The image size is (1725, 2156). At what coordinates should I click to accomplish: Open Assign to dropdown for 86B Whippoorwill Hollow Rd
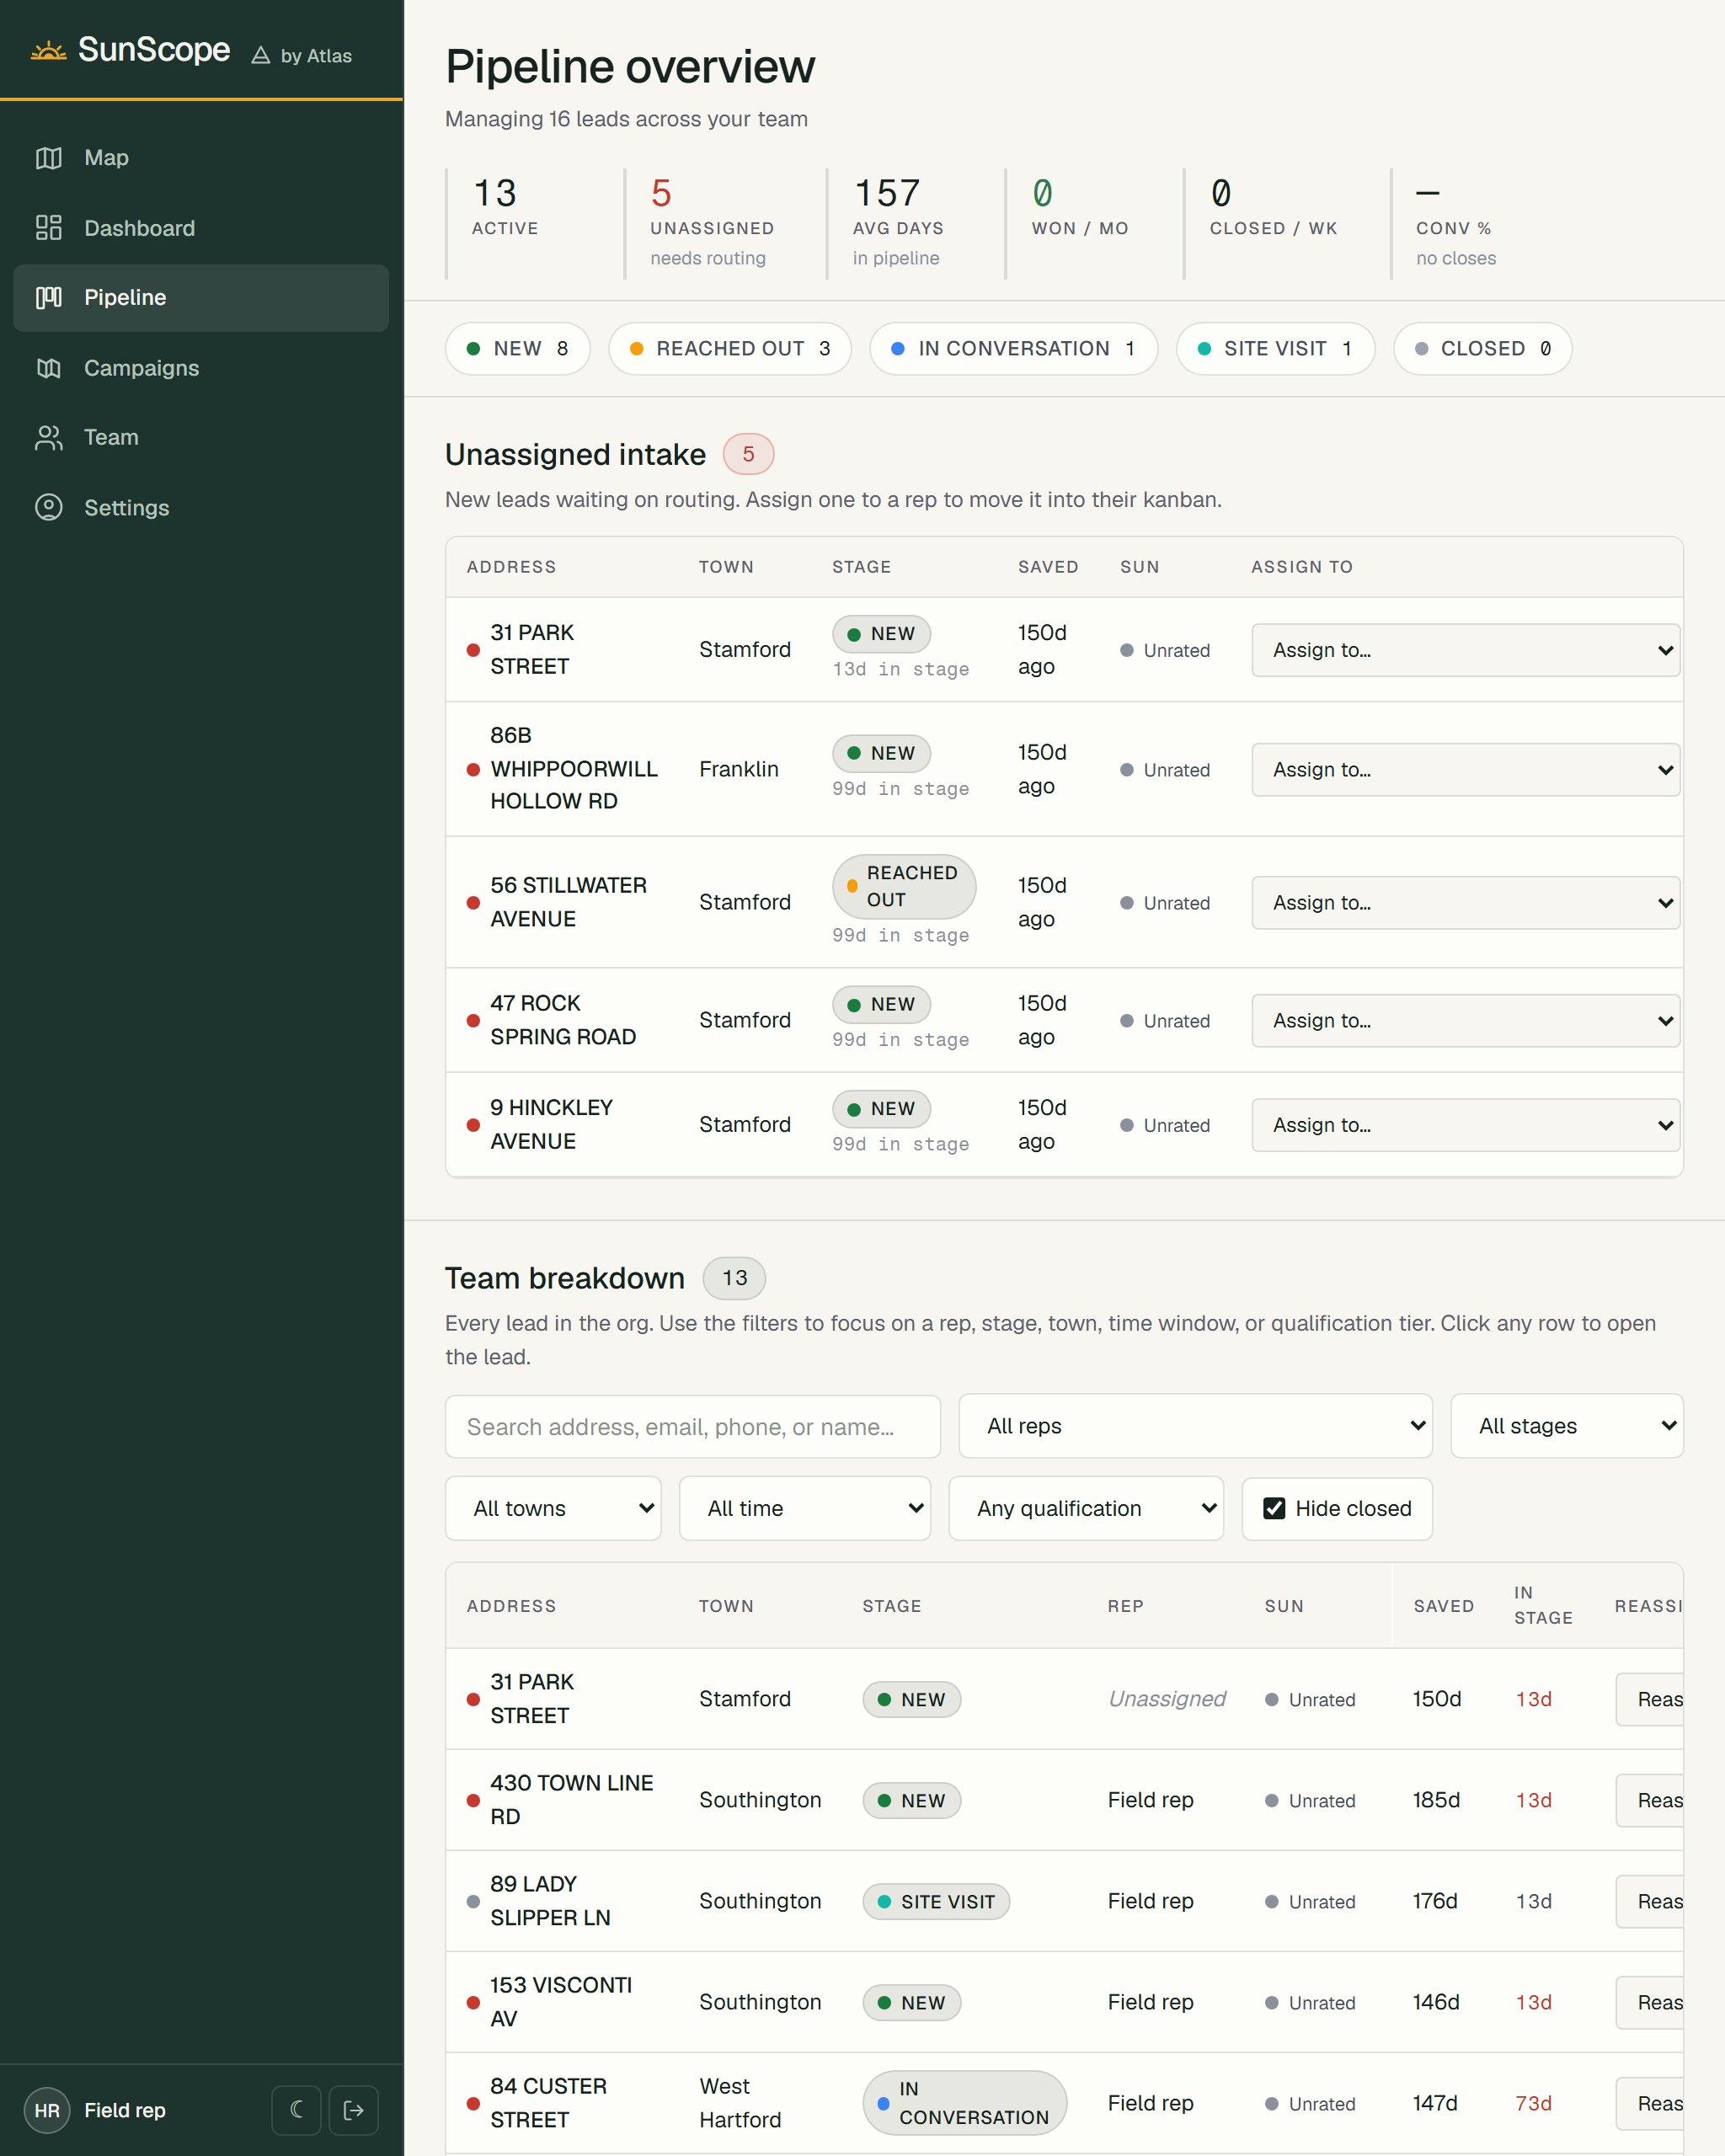point(1466,770)
